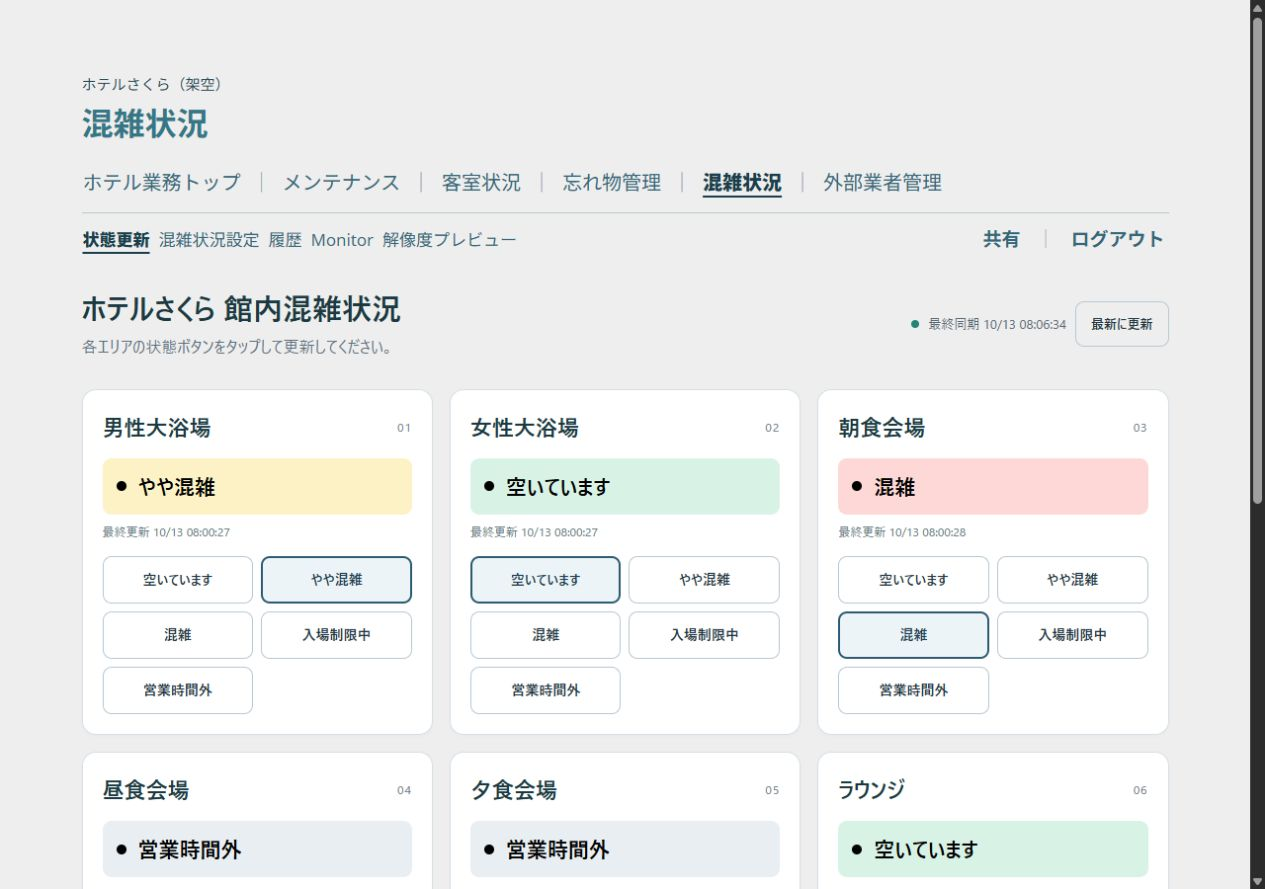Viewport: 1265px width, 889px height.
Task: Set 朝食会場 to 営業時間外
Action: 913,690
